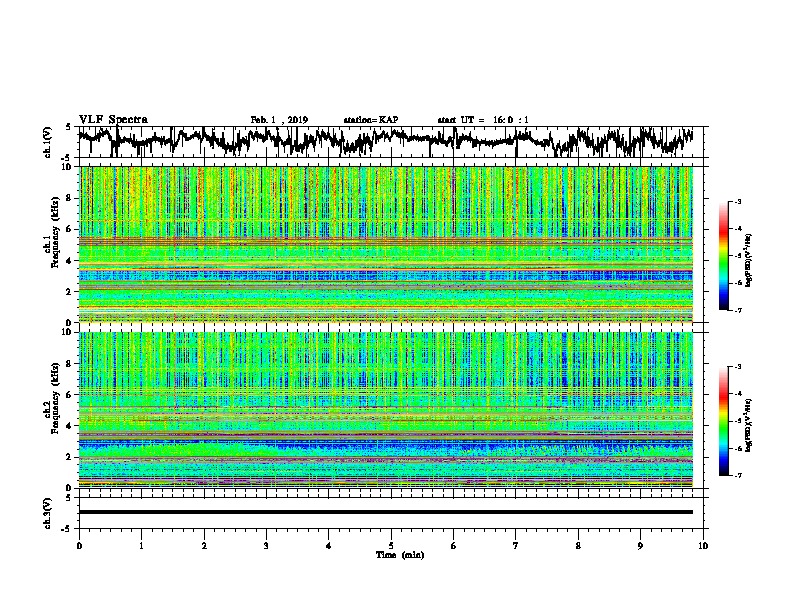Click the "9" tick on the Time axis
The width and height of the screenshot is (792, 612).
click(x=640, y=546)
